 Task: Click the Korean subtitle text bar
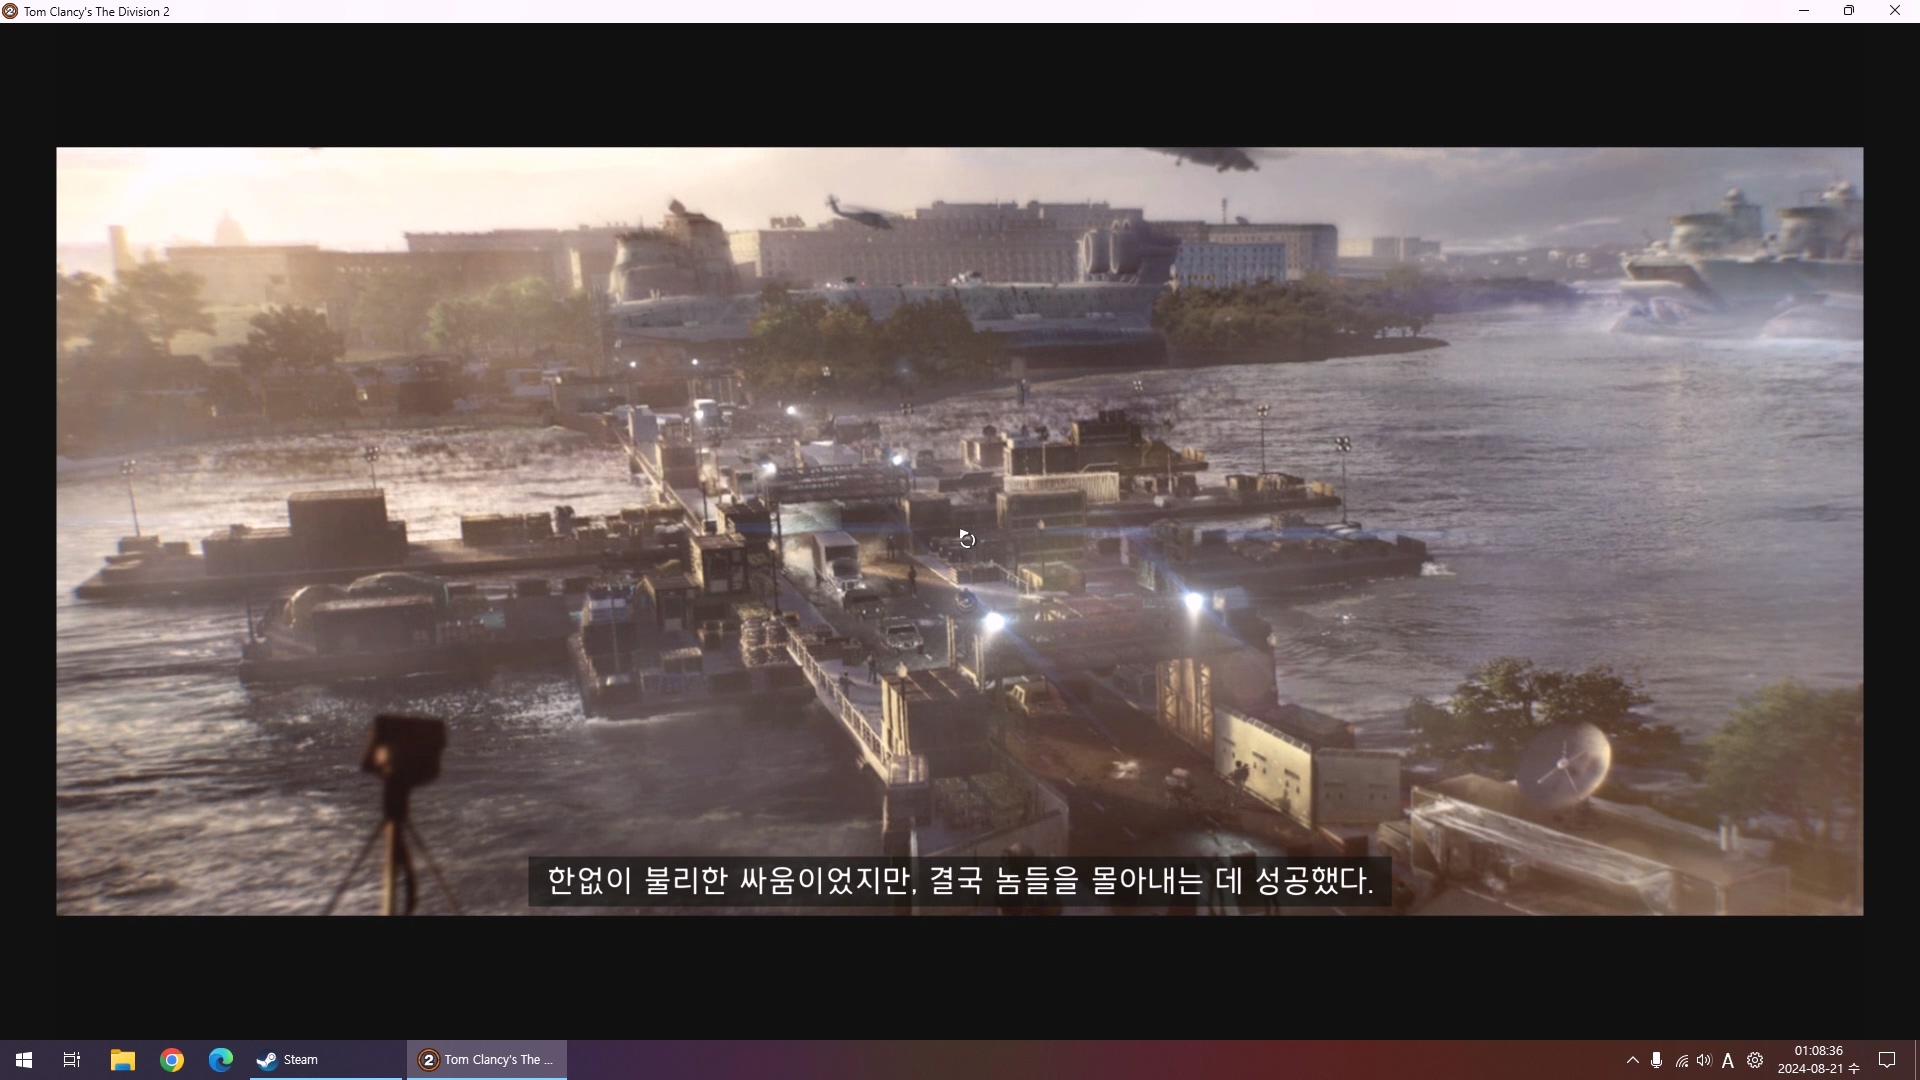point(960,881)
